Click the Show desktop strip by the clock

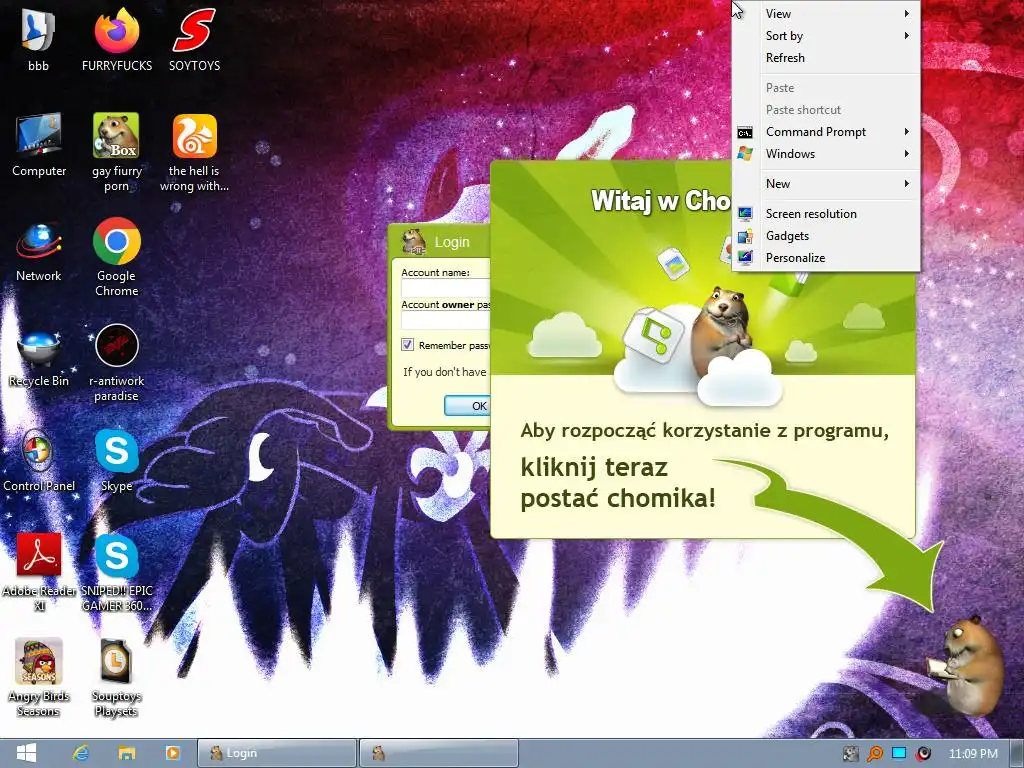tap(1016, 753)
